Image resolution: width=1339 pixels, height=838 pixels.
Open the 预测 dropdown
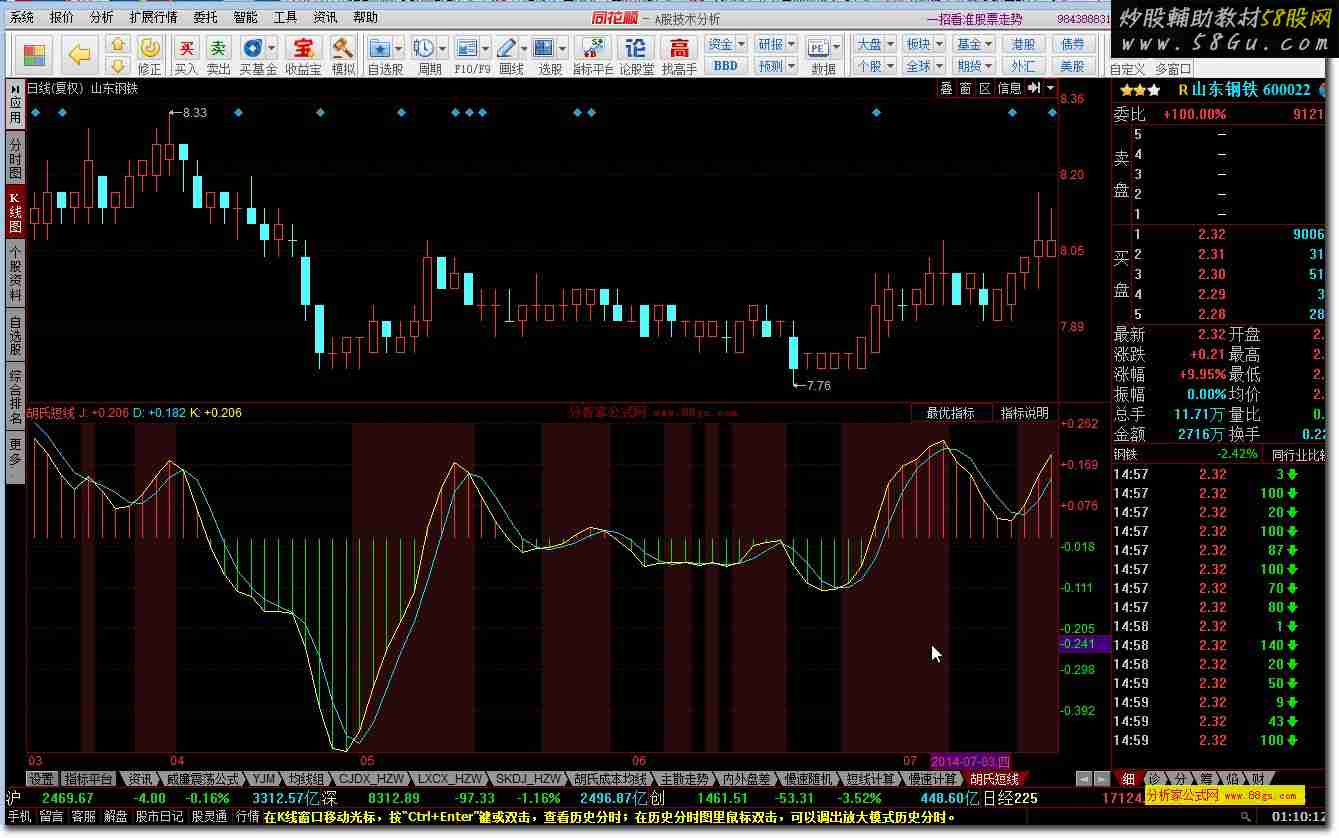(775, 66)
